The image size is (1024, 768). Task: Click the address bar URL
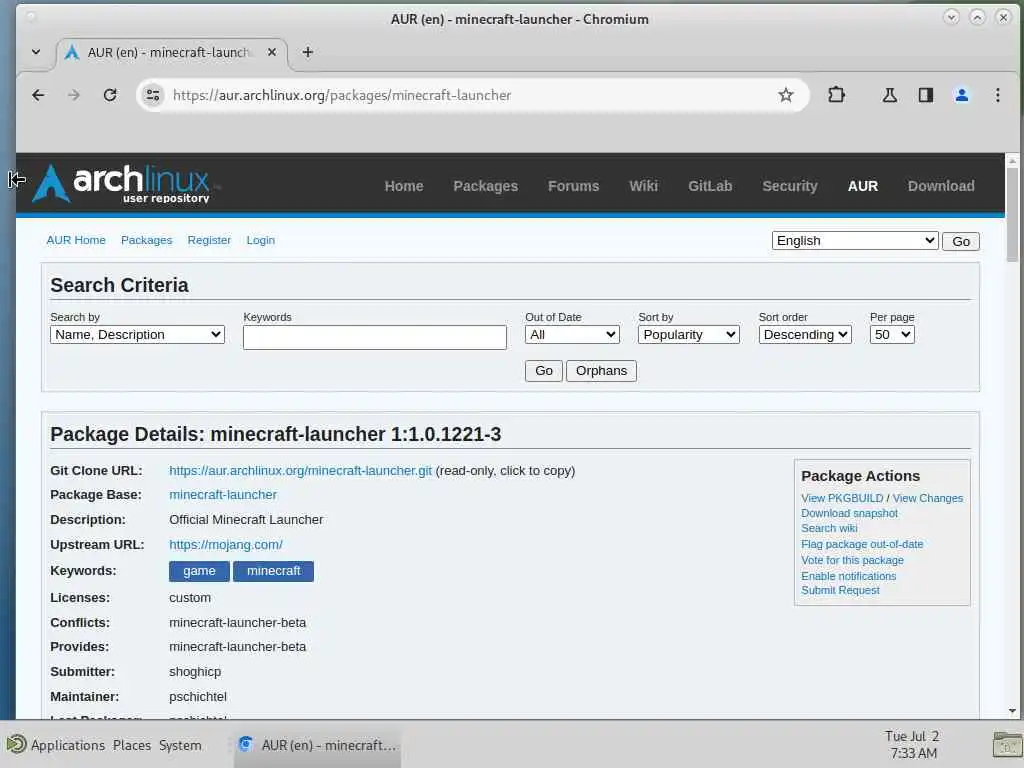[342, 95]
